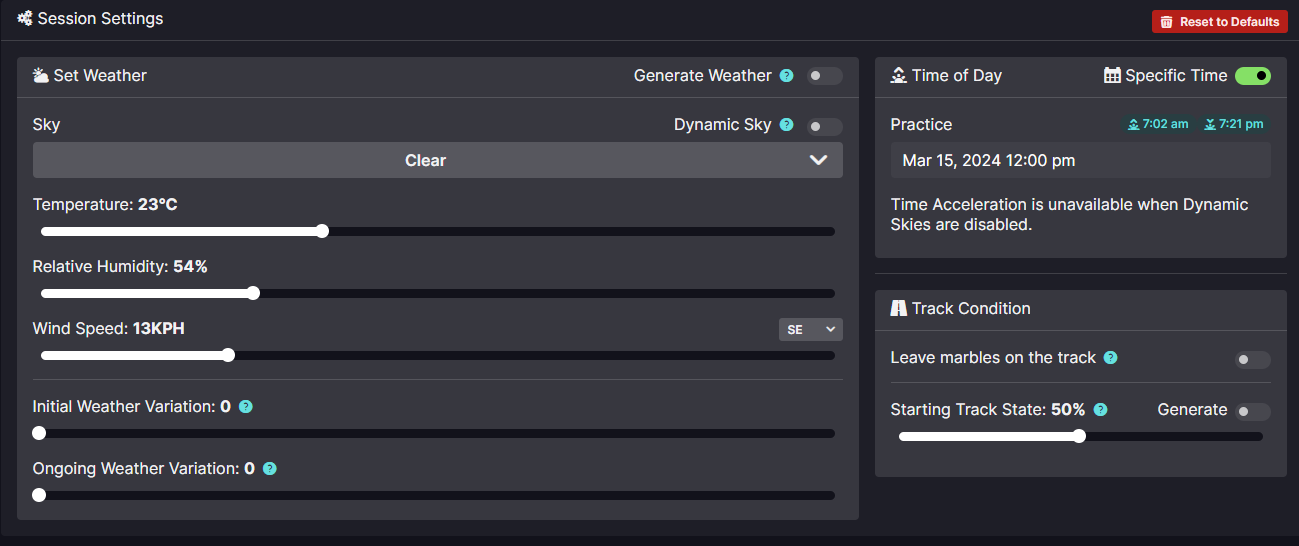The width and height of the screenshot is (1299, 546).
Task: Click the Specific Time calendar icon
Action: (1112, 75)
